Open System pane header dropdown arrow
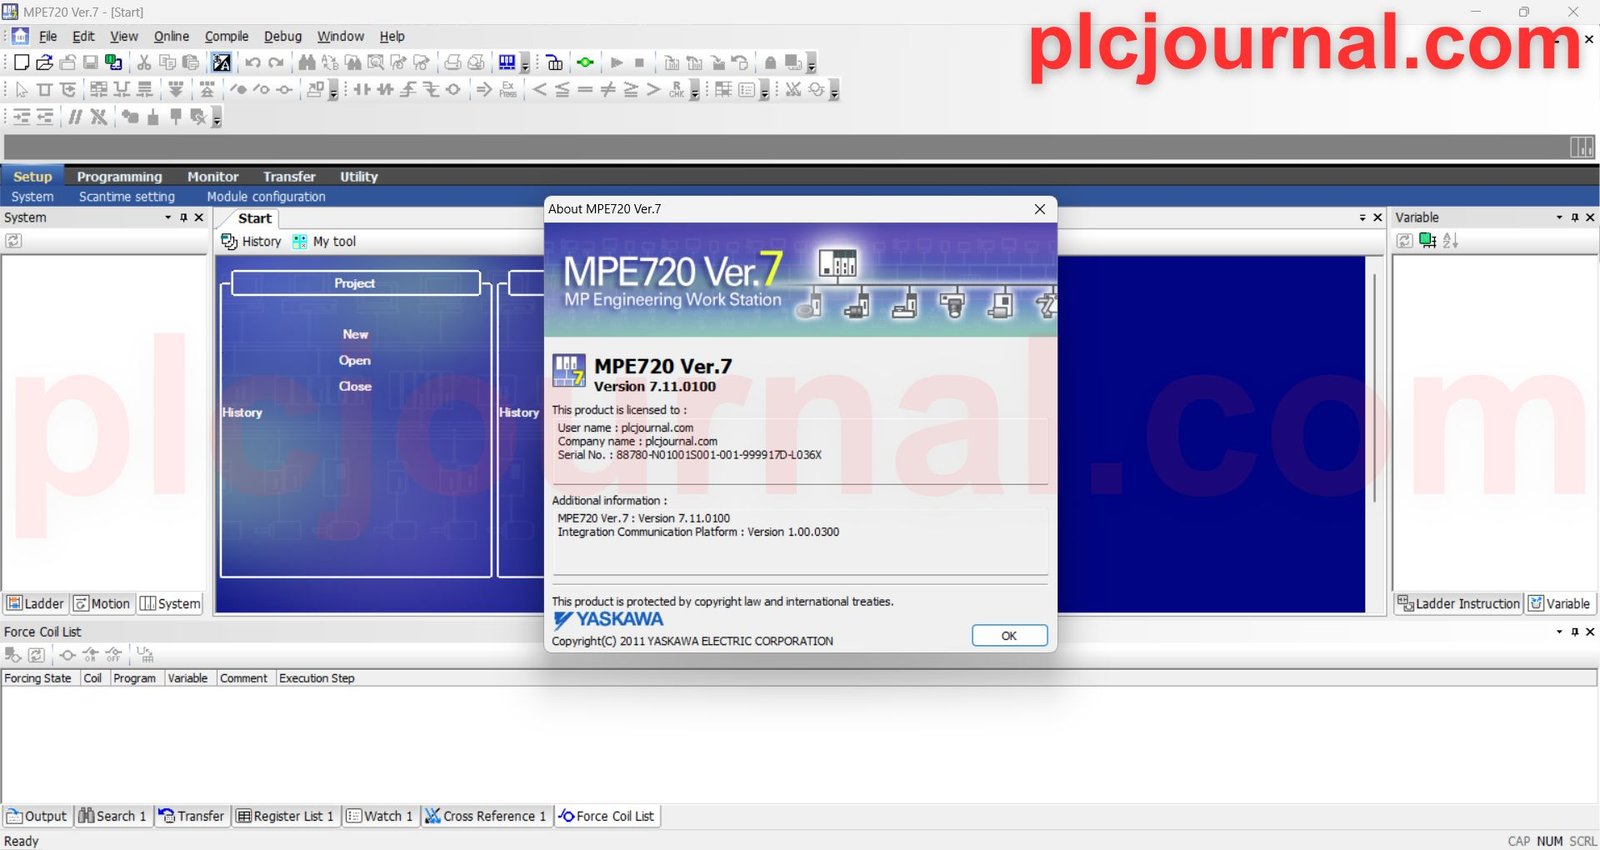1600x850 pixels. [x=168, y=217]
